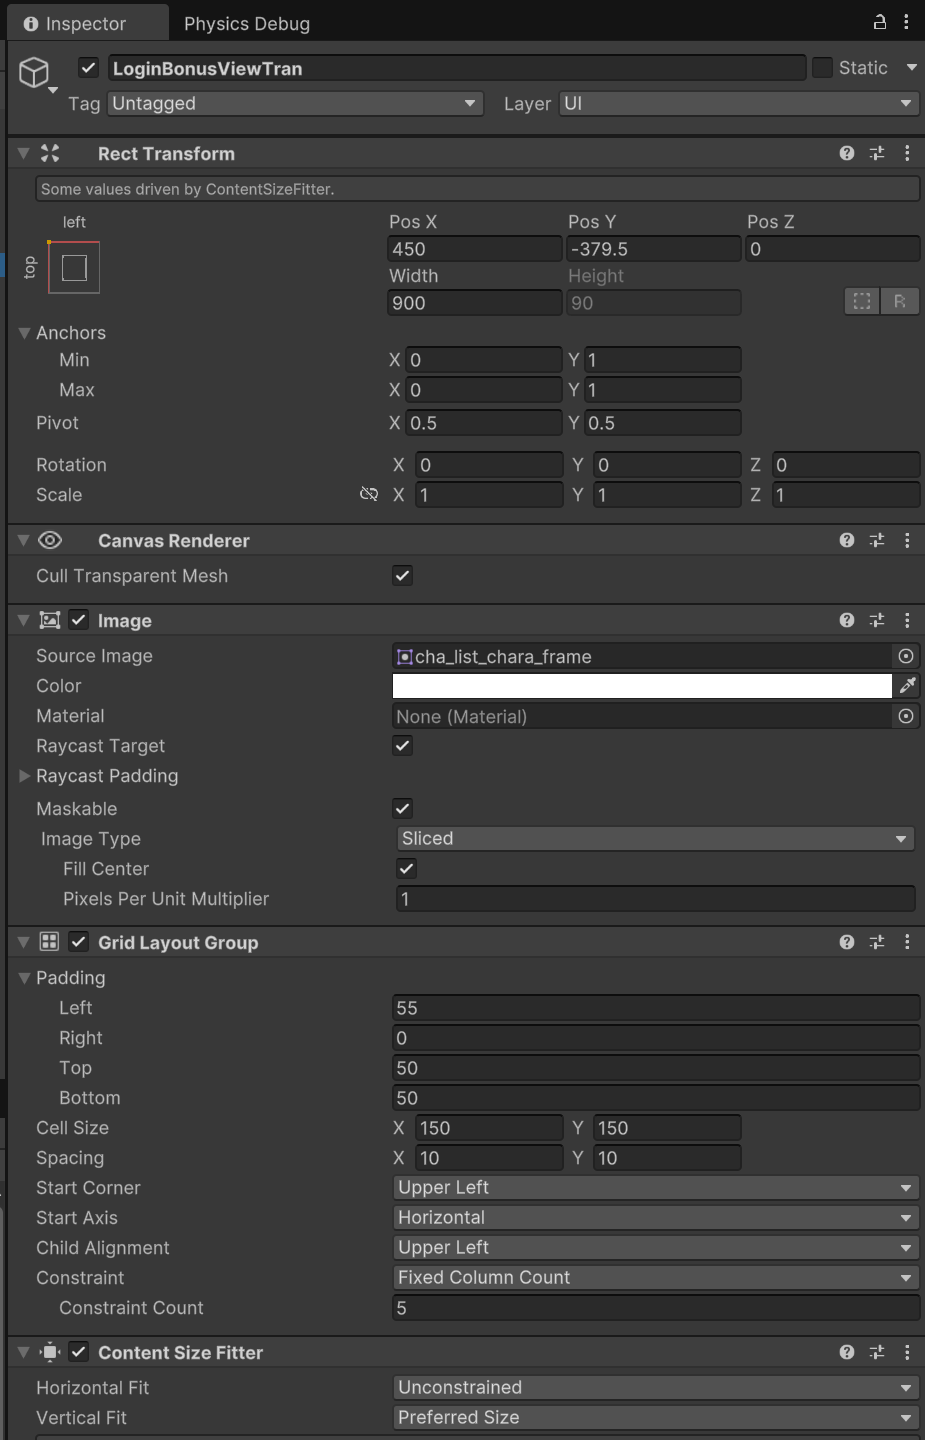Open Grid Layout Group preset settings icon

(x=877, y=942)
